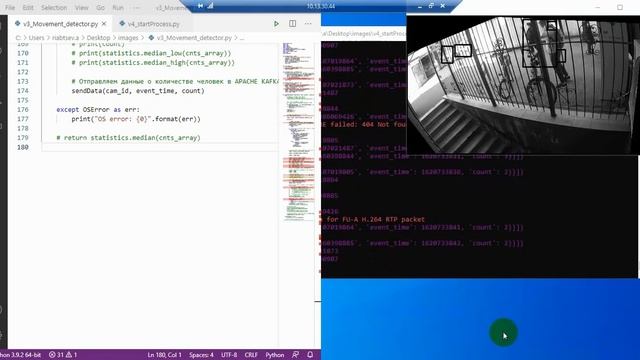Click the except OSError as err line
Viewport: 640px width, 360px height.
tap(98, 110)
